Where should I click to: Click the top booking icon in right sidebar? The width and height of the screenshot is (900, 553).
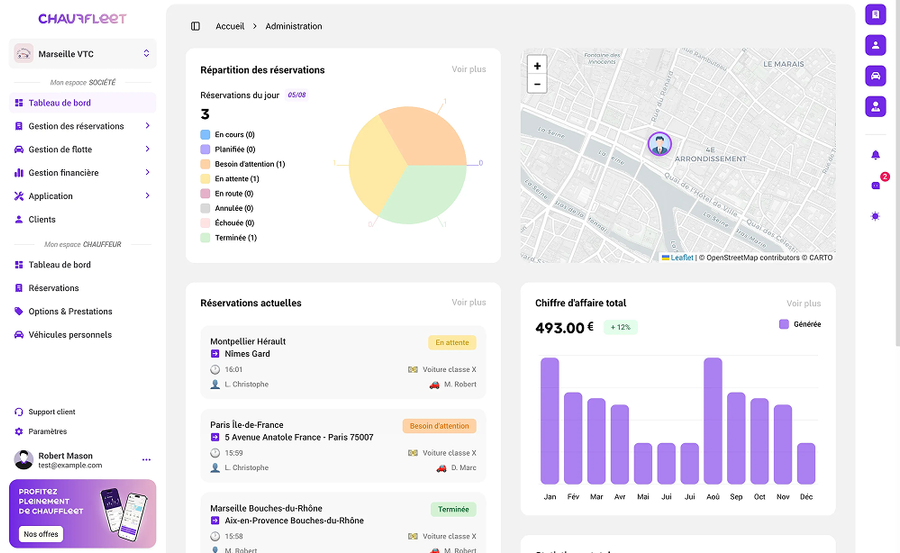click(x=875, y=14)
